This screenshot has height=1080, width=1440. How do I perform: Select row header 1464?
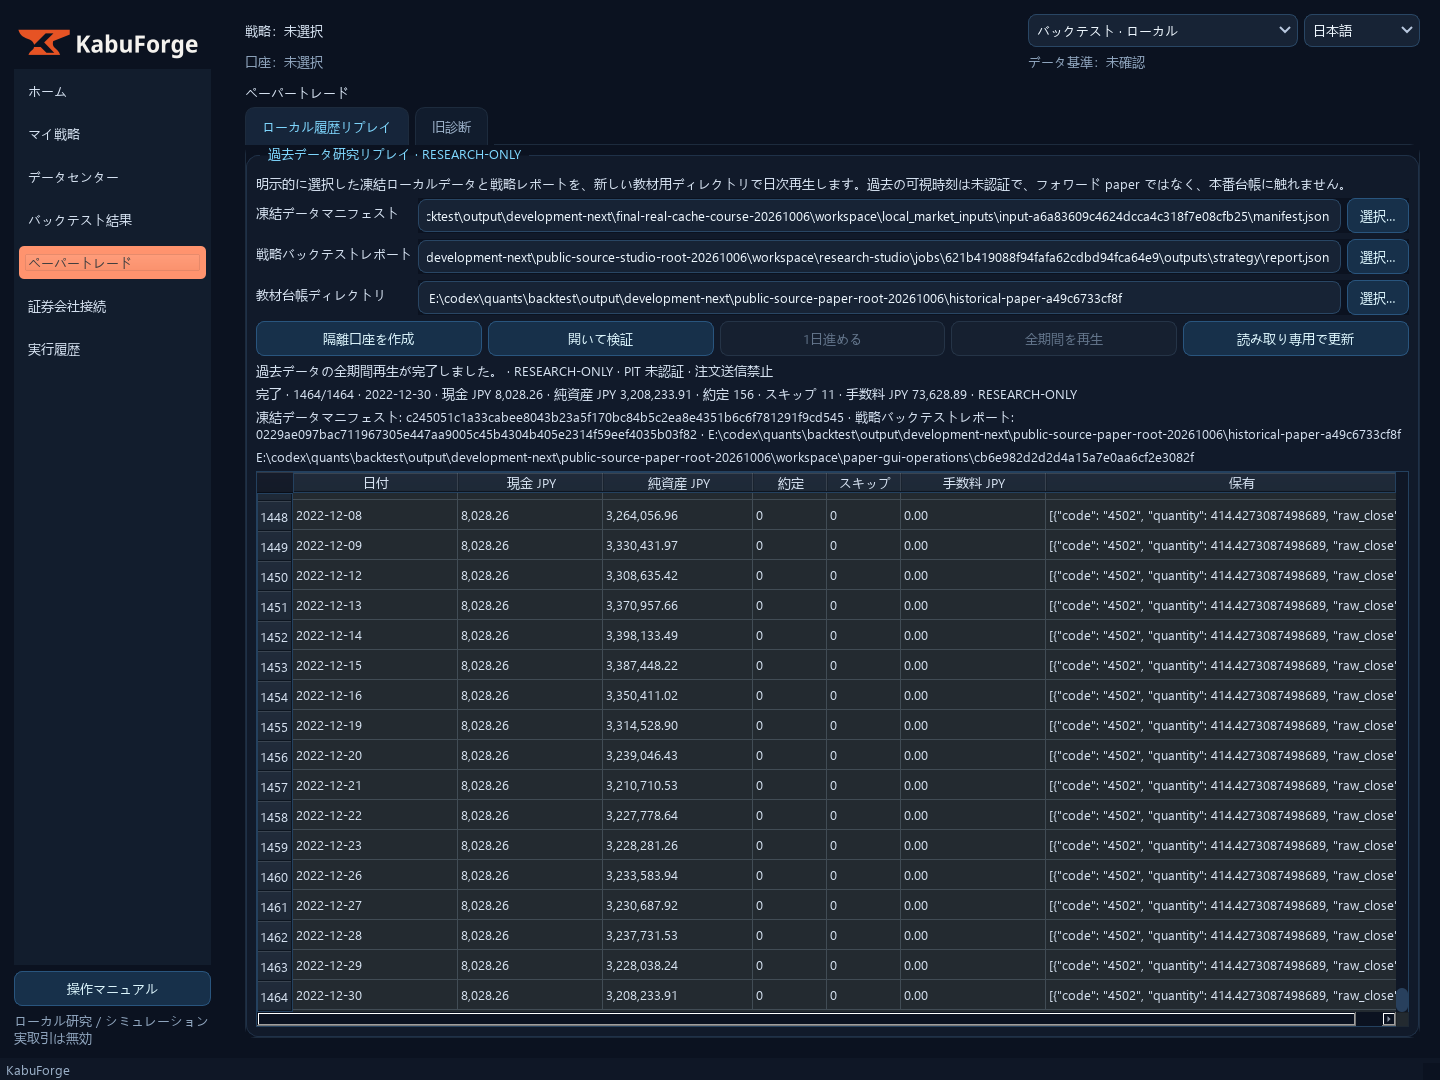point(274,996)
